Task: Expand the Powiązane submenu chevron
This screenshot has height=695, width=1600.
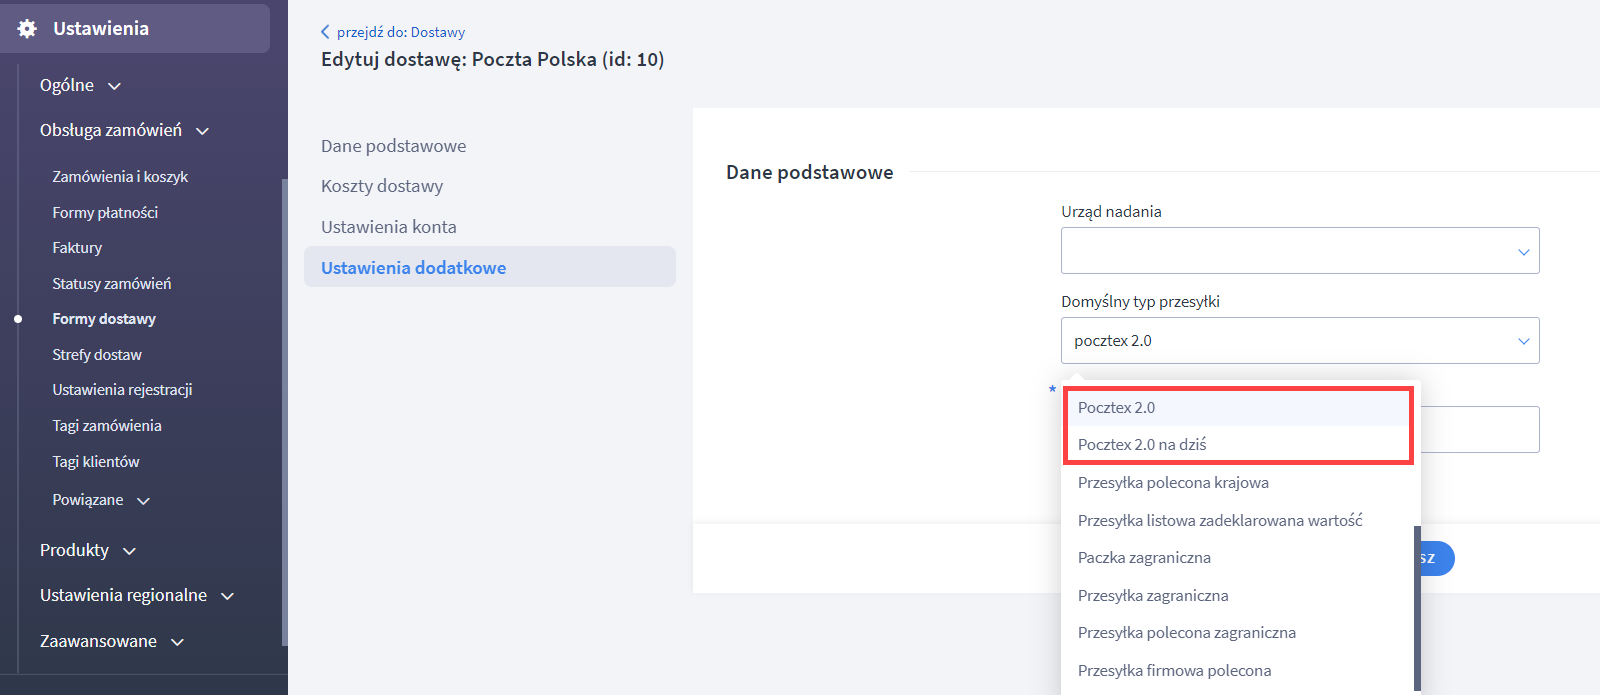Action: click(143, 501)
